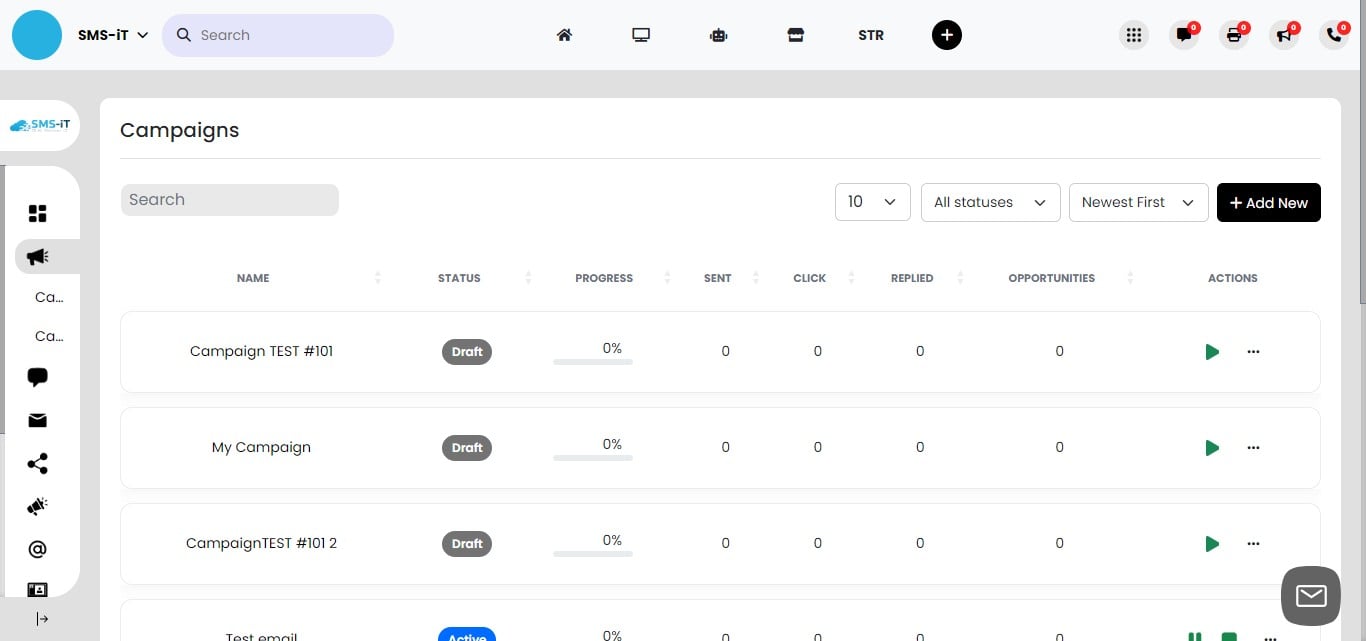Click the black plus create button
The height and width of the screenshot is (641, 1366).
pyautogui.click(x=946, y=35)
